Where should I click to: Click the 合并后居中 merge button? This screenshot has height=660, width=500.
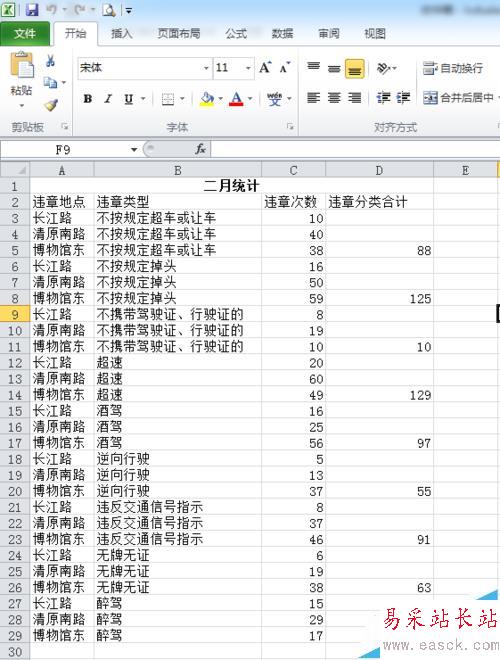(x=458, y=98)
